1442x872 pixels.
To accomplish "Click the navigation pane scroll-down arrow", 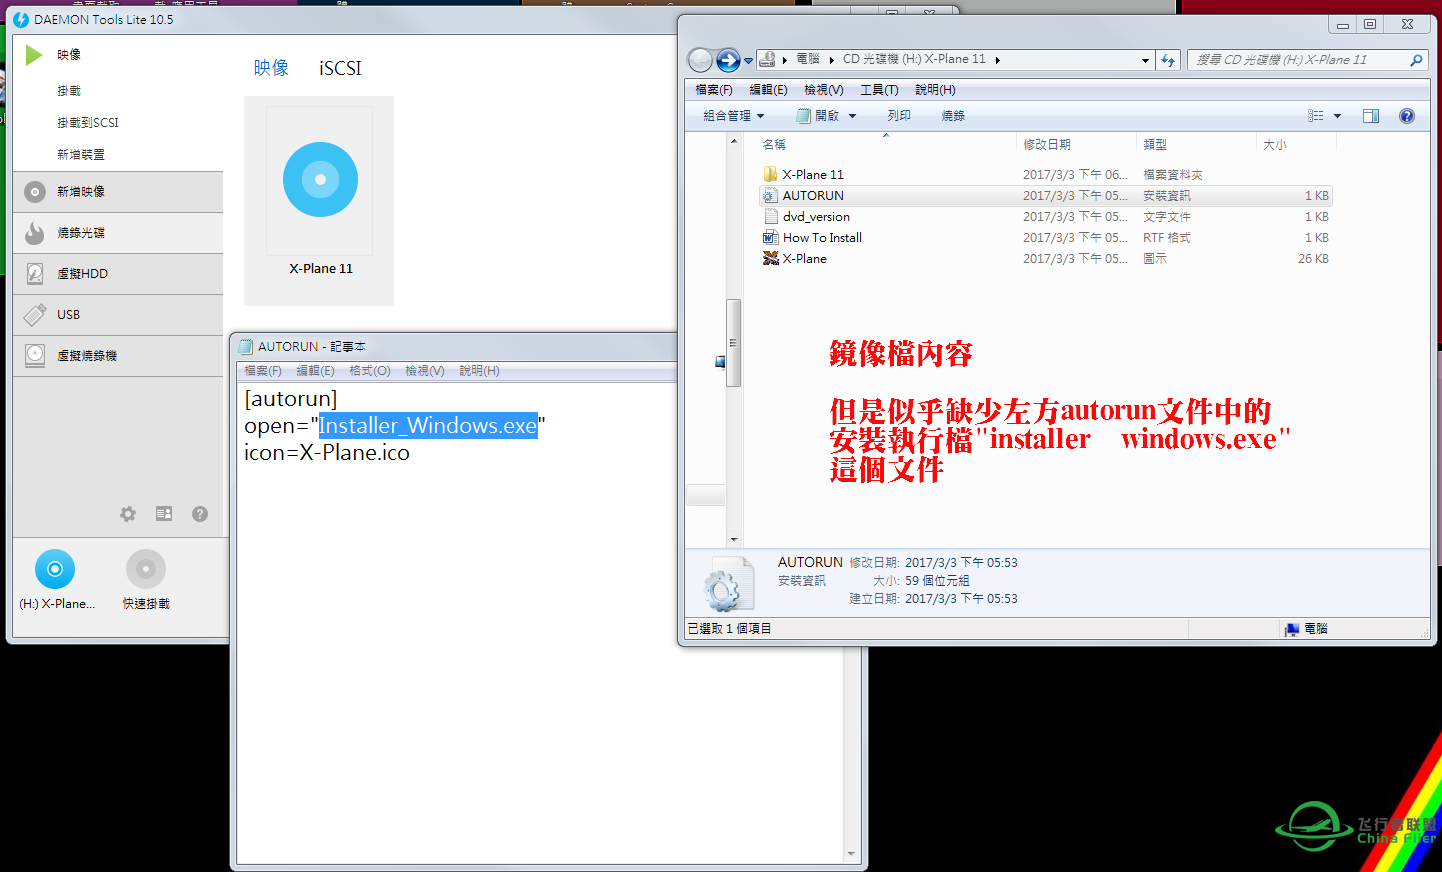I will coord(734,540).
